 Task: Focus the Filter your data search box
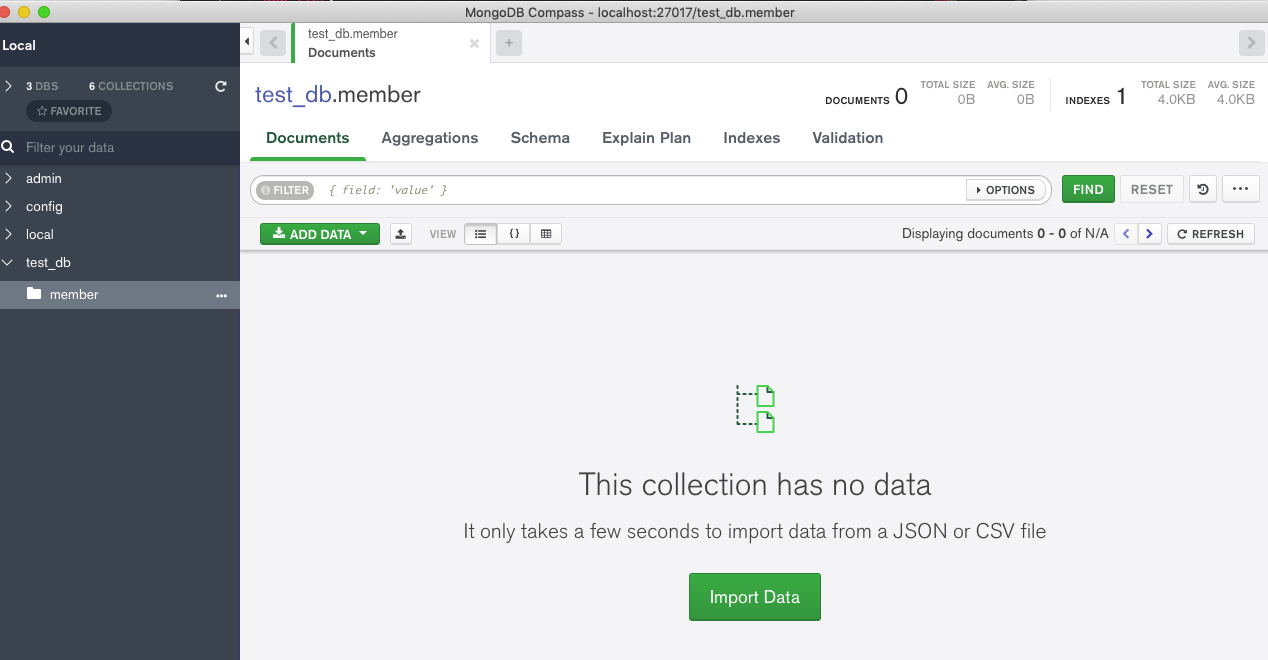pos(120,147)
